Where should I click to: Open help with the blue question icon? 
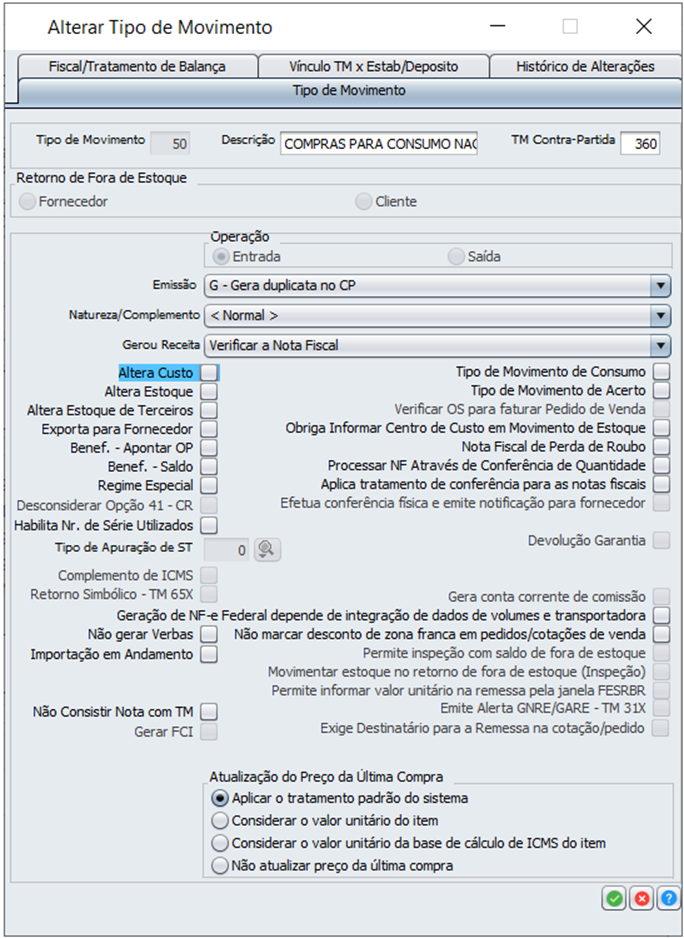669,898
